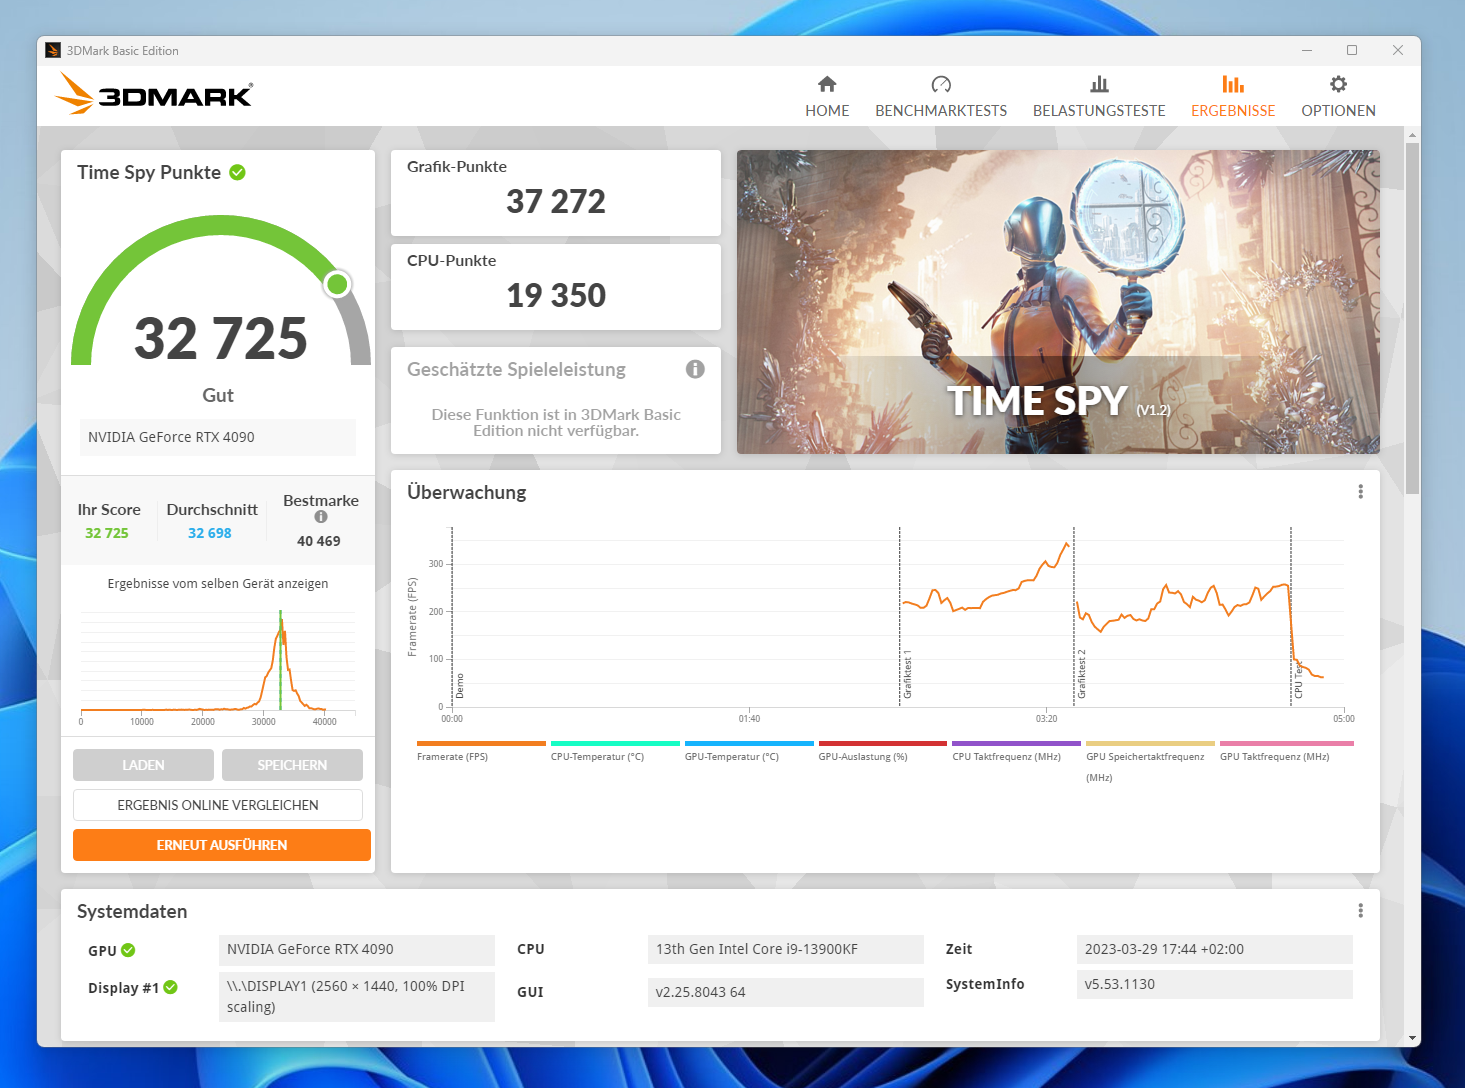Click the GUI version v2.25.8043 64

pos(786,992)
